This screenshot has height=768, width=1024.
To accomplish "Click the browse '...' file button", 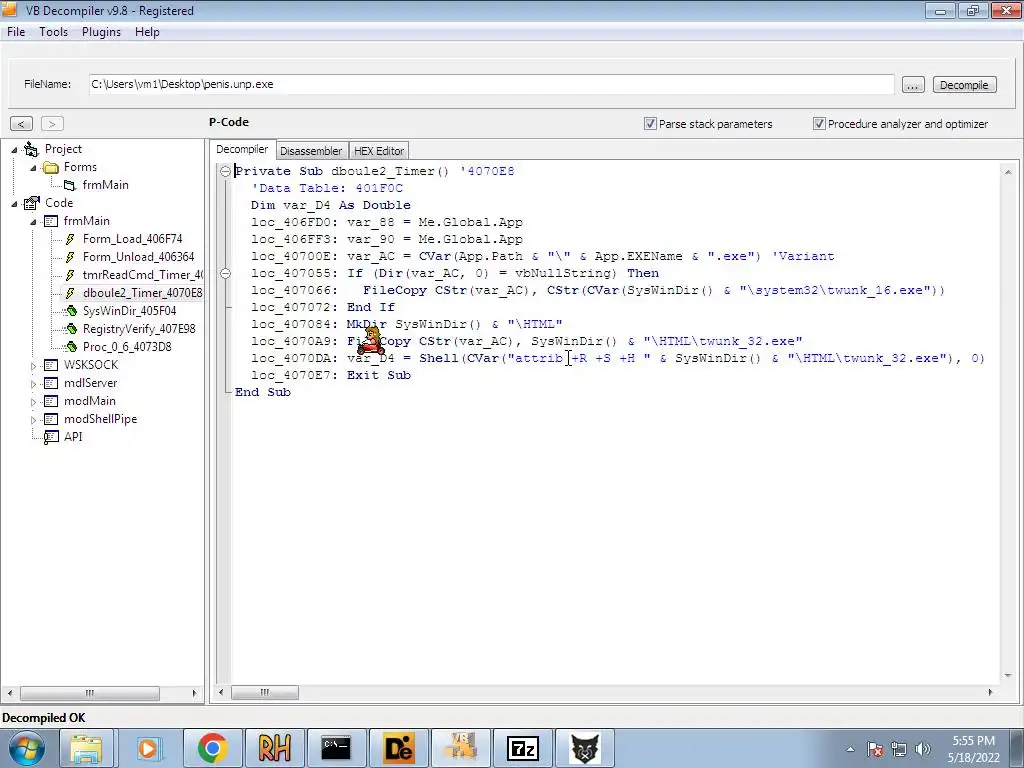I will pos(913,85).
